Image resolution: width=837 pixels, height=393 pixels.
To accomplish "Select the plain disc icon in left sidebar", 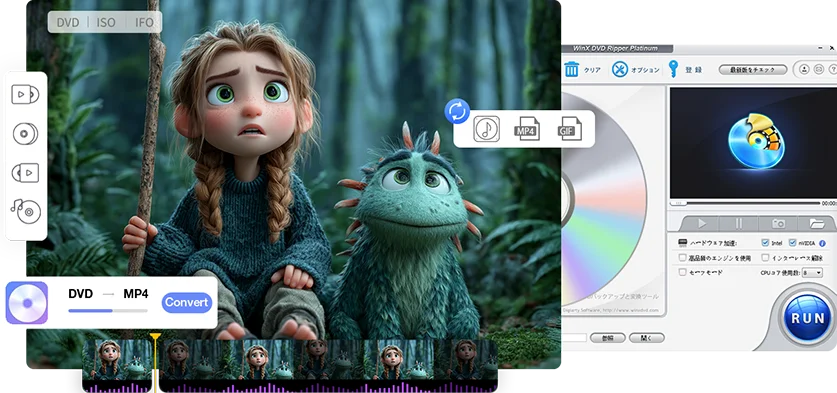I will click(x=25, y=133).
